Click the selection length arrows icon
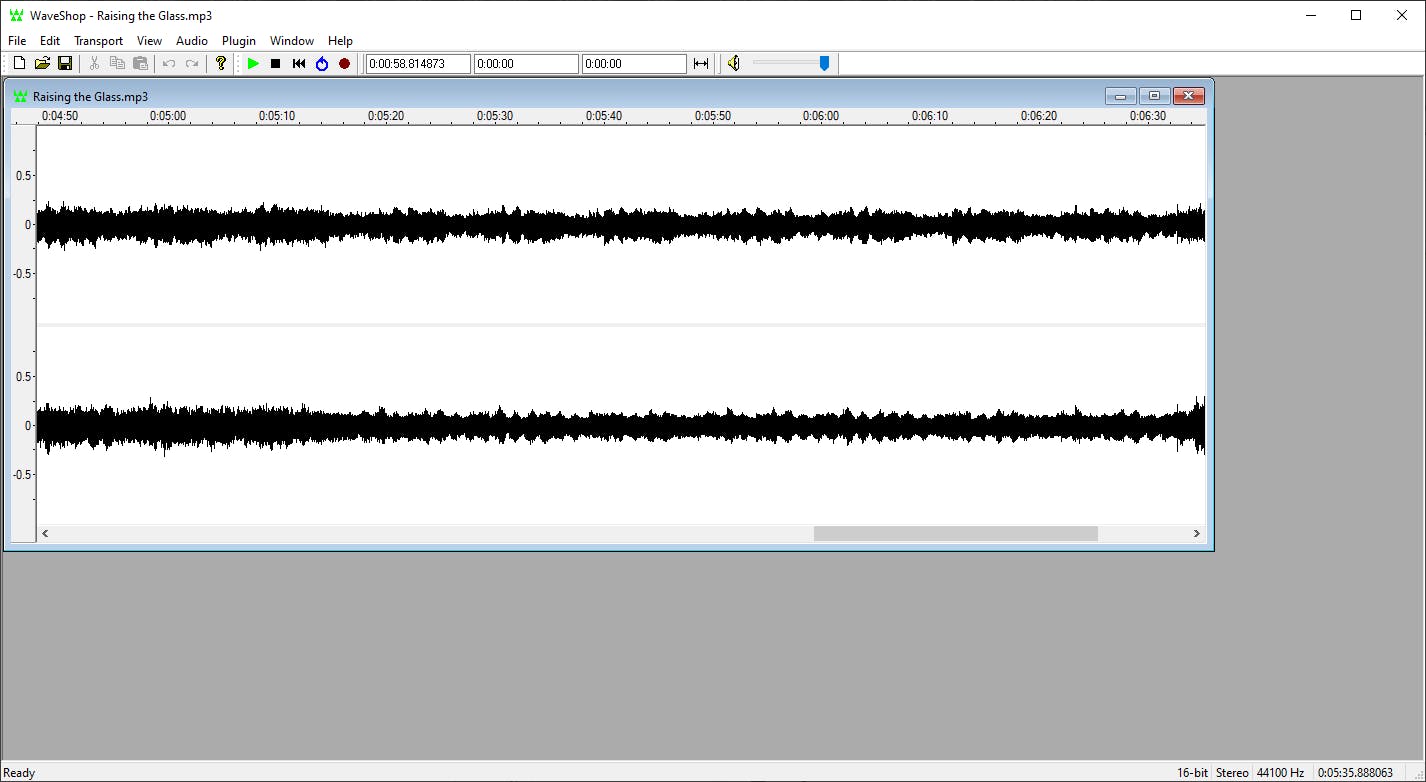The width and height of the screenshot is (1426, 782). [x=701, y=64]
